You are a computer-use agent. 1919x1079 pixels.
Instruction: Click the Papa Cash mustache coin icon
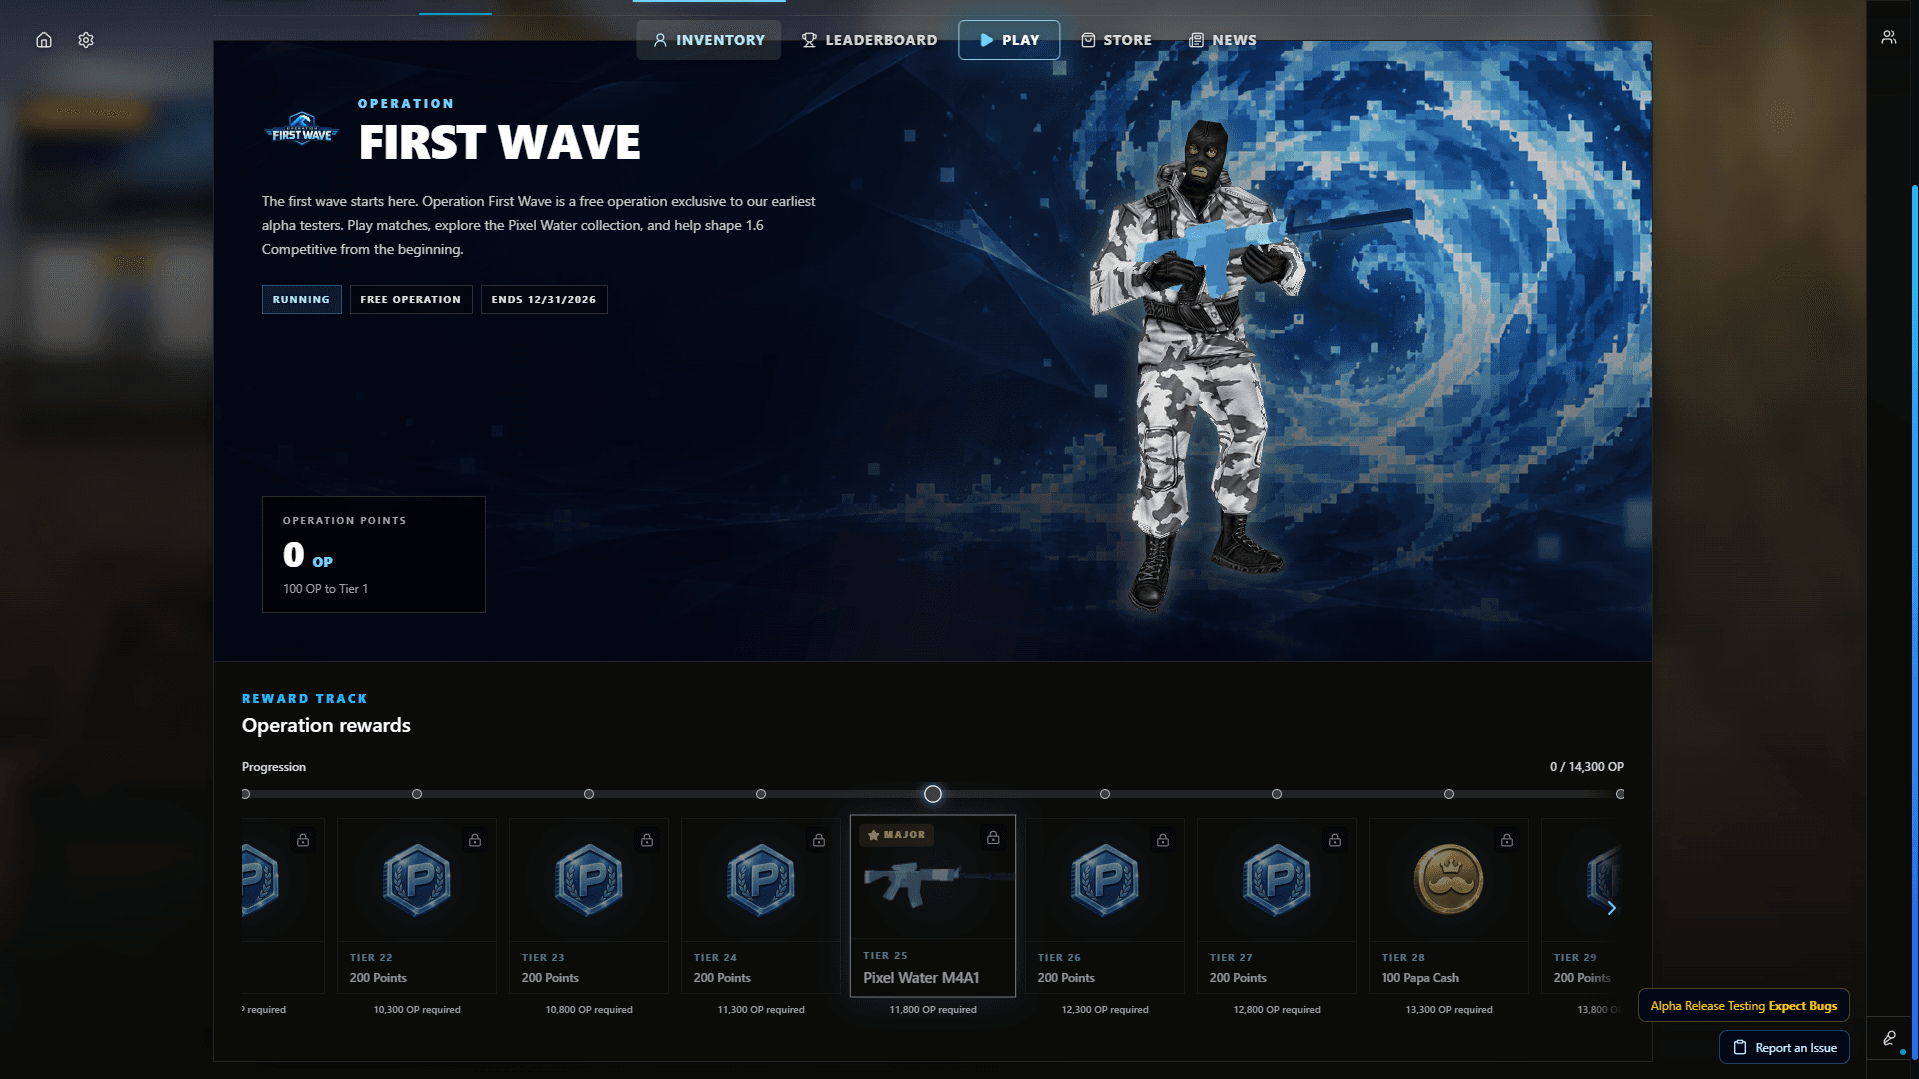click(x=1448, y=879)
